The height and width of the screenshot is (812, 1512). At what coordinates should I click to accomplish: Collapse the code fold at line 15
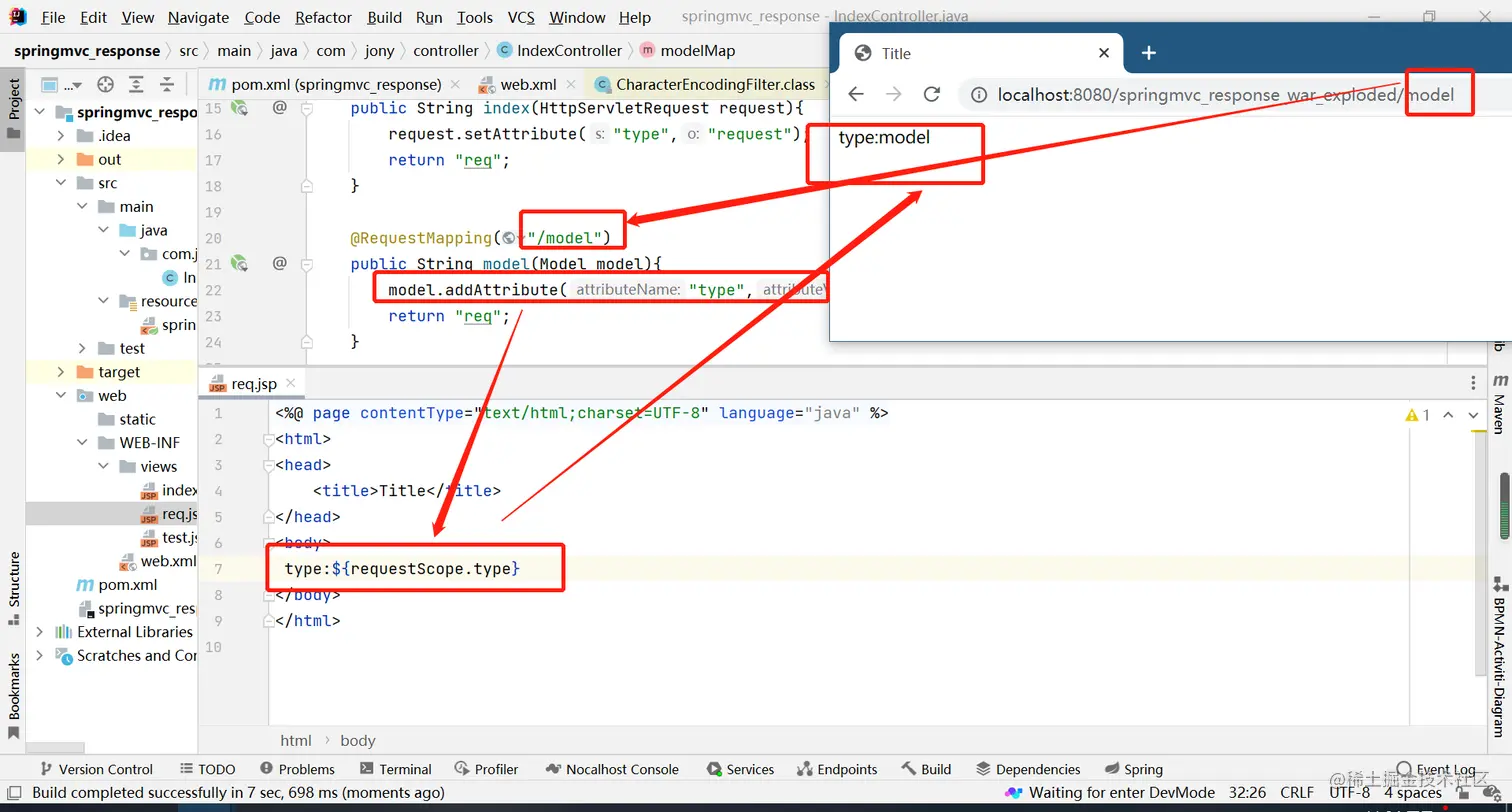(x=307, y=108)
